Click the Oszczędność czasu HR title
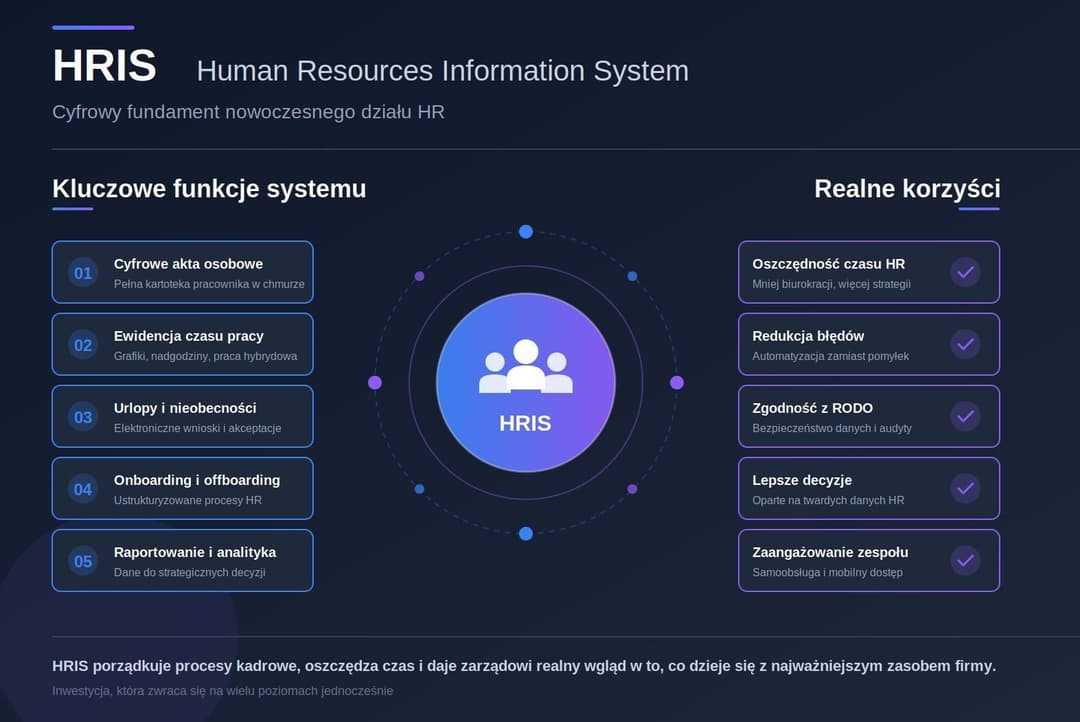This screenshot has height=722, width=1080. pos(829,264)
